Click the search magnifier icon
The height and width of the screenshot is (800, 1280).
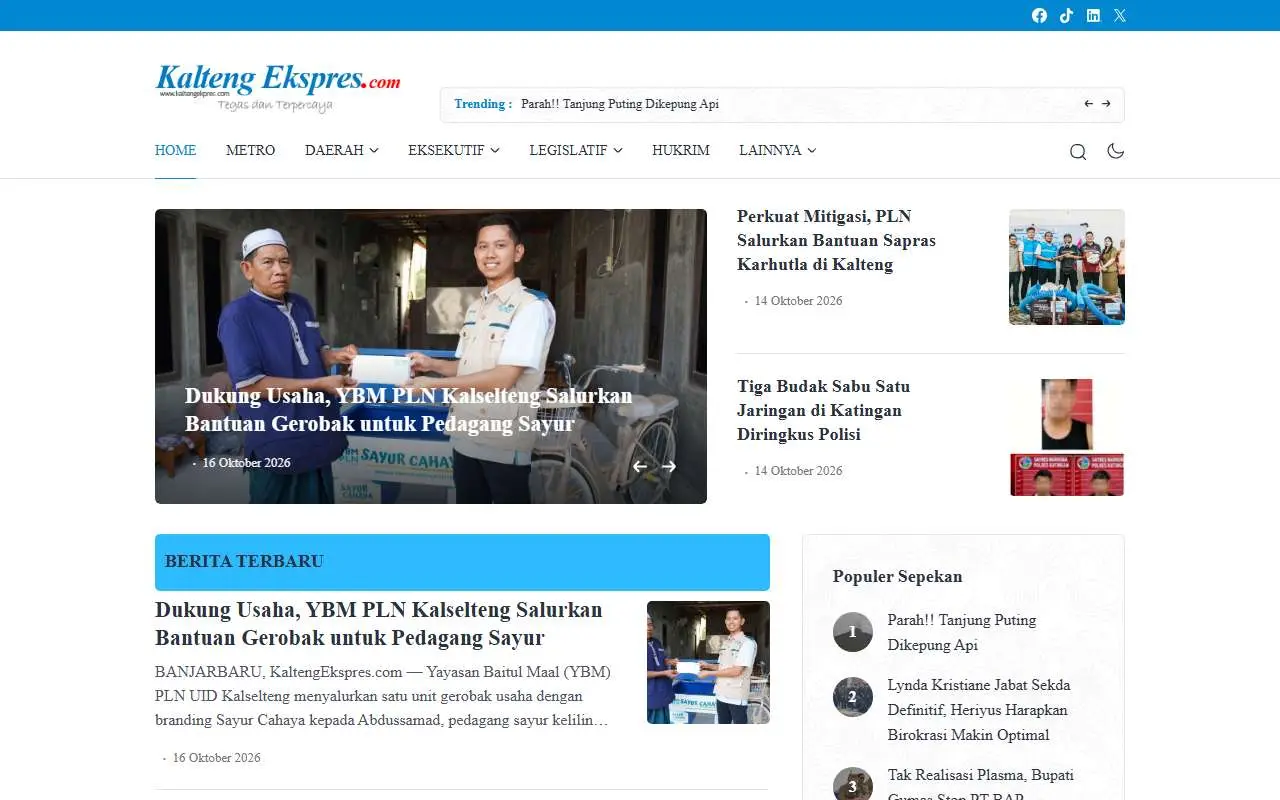(1078, 151)
